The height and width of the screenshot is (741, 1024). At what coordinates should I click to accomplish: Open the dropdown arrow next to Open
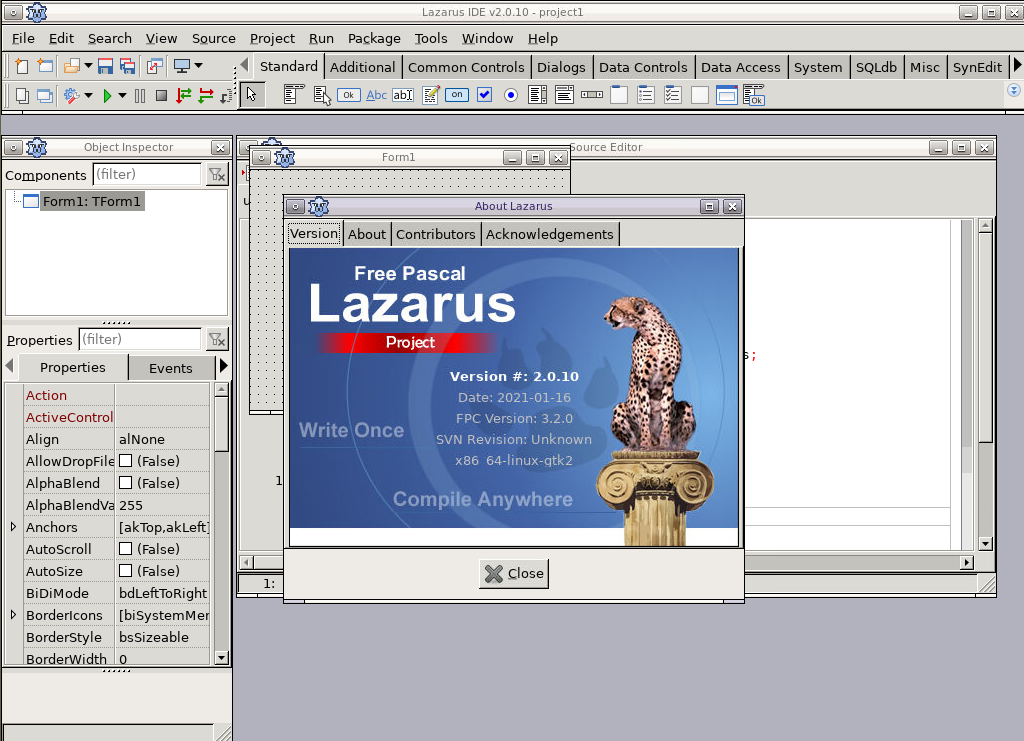pyautogui.click(x=88, y=66)
